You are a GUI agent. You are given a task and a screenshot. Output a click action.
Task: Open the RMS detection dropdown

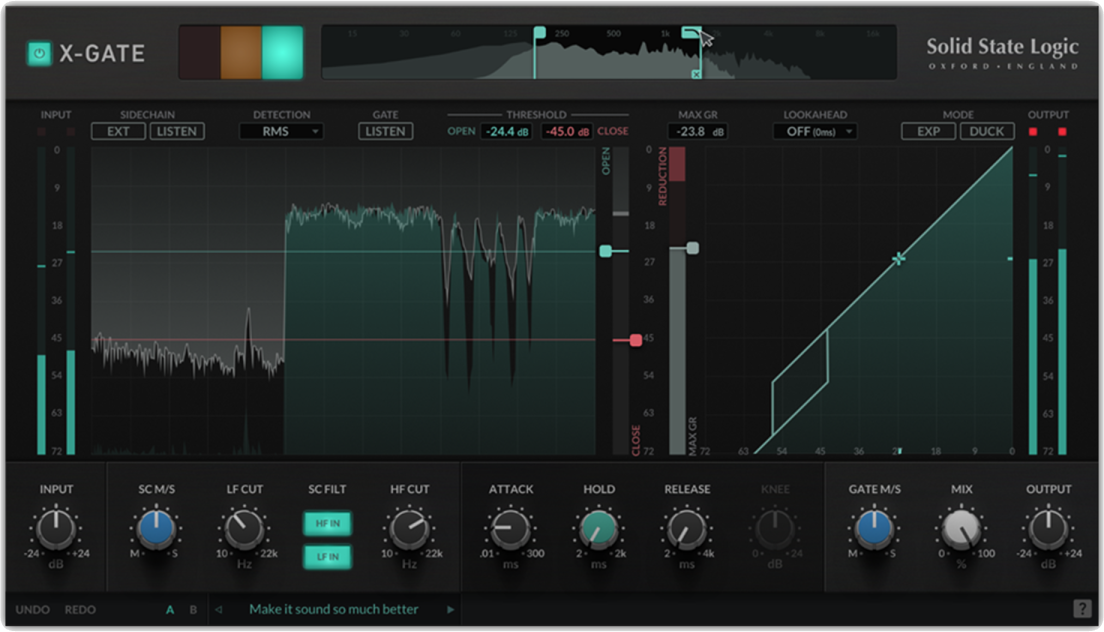point(281,131)
